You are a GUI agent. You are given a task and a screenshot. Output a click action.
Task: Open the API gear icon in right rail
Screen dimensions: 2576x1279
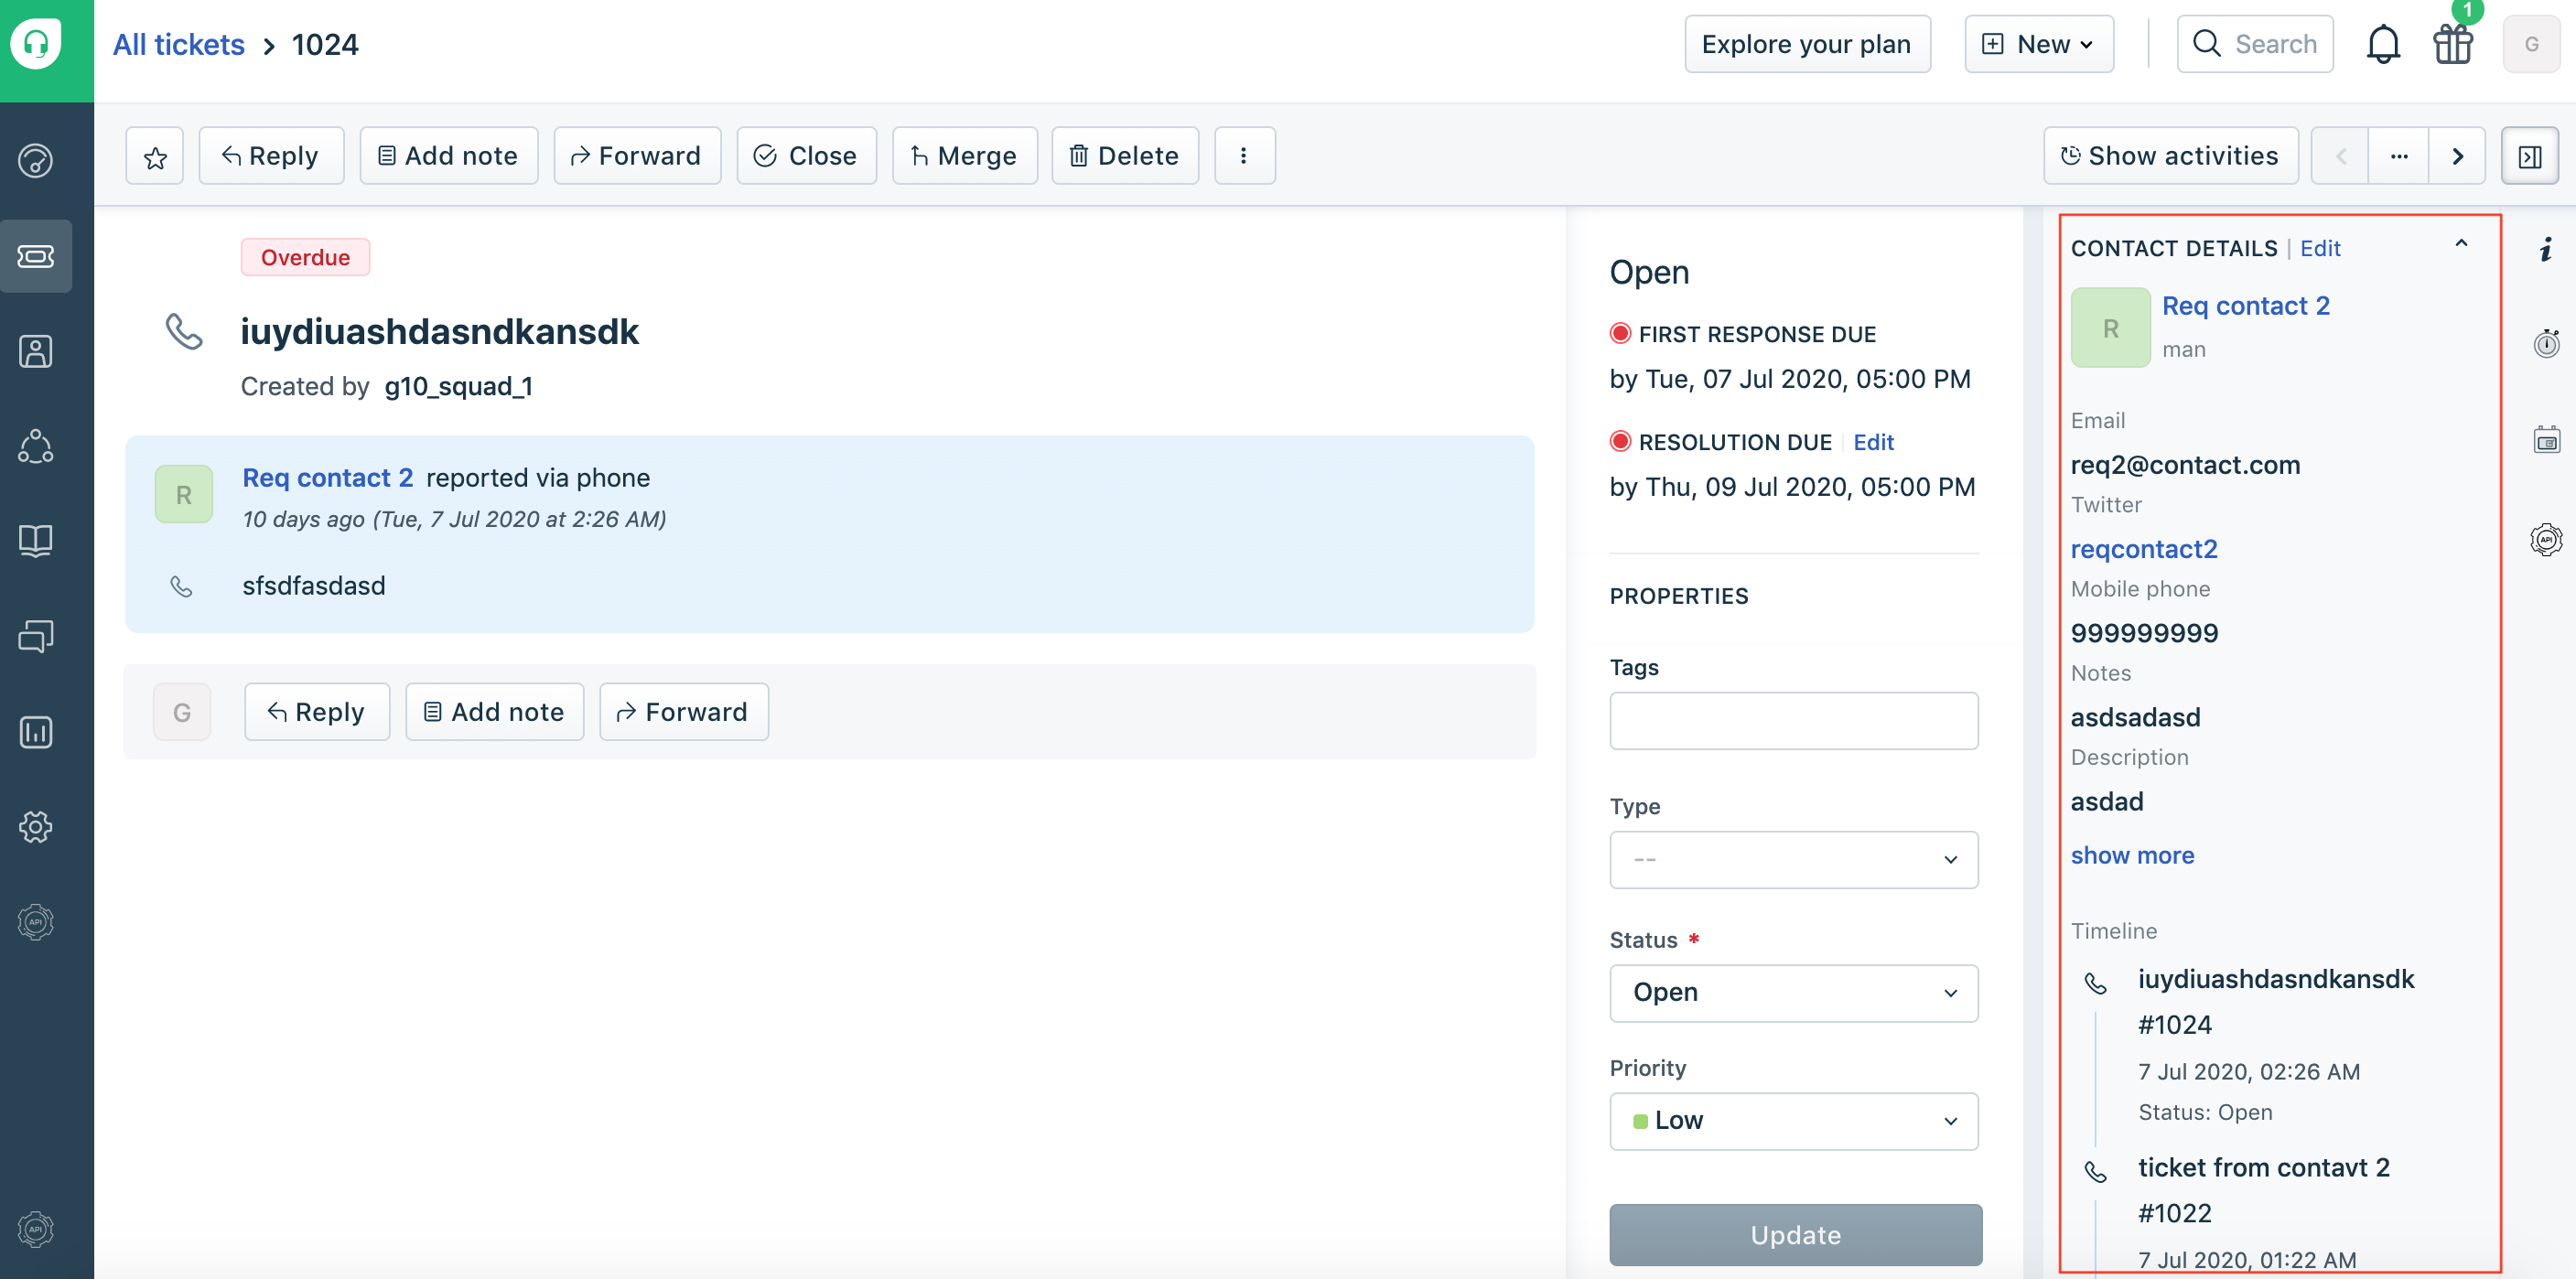[2546, 540]
